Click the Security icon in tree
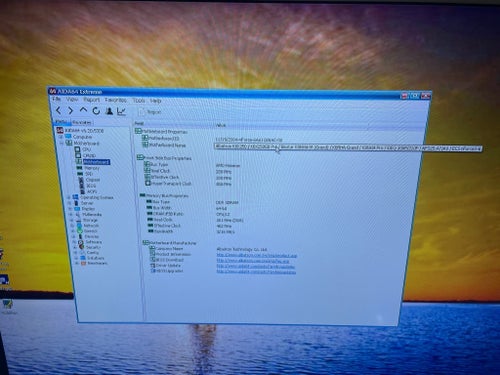The image size is (500, 375). pyautogui.click(x=82, y=247)
